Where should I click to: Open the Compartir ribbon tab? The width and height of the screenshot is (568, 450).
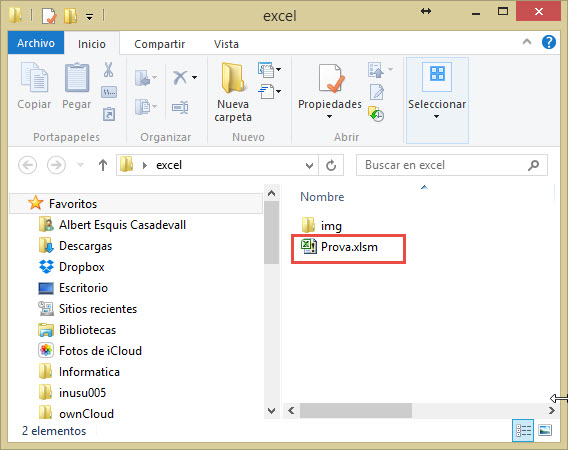[x=159, y=44]
